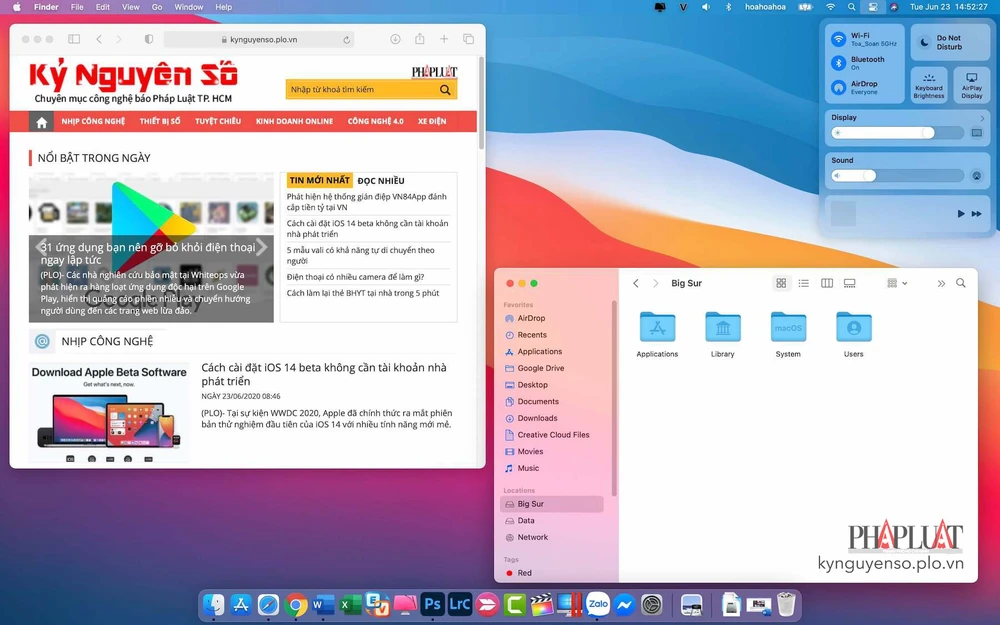Open the System folder in Big Sur

tap(788, 330)
